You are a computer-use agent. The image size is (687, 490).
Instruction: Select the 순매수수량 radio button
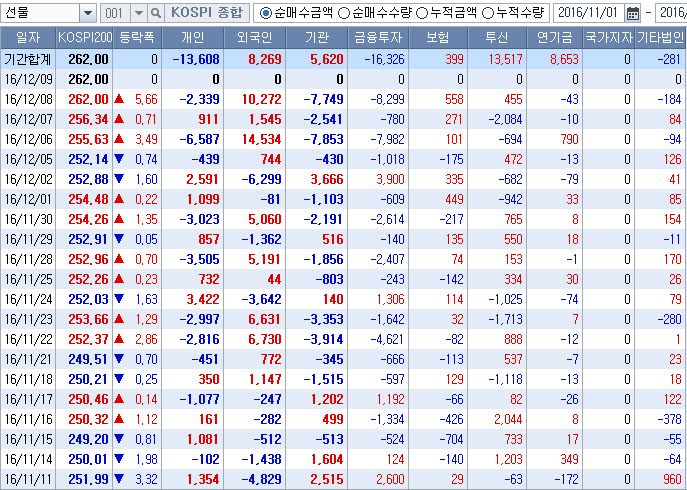[x=345, y=13]
